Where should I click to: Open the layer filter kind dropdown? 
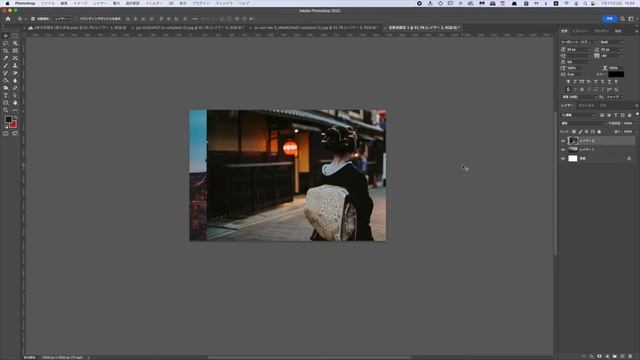(x=578, y=115)
